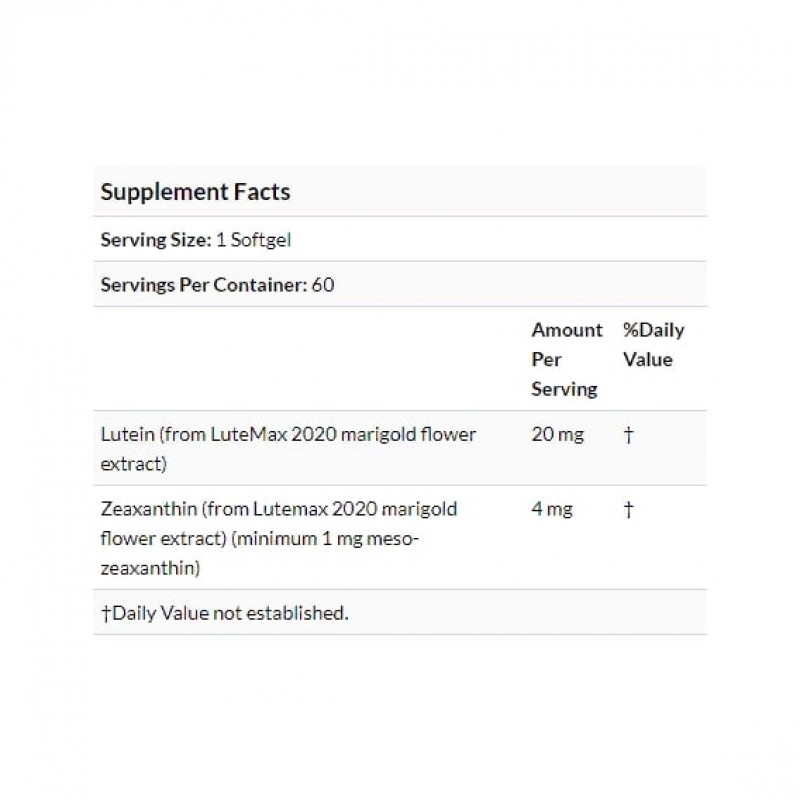
Task: Select the 20 mg amount
Action: point(557,435)
